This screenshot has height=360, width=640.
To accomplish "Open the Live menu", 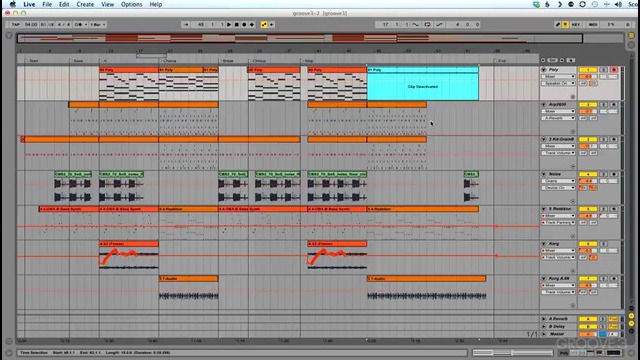I will coord(29,4).
